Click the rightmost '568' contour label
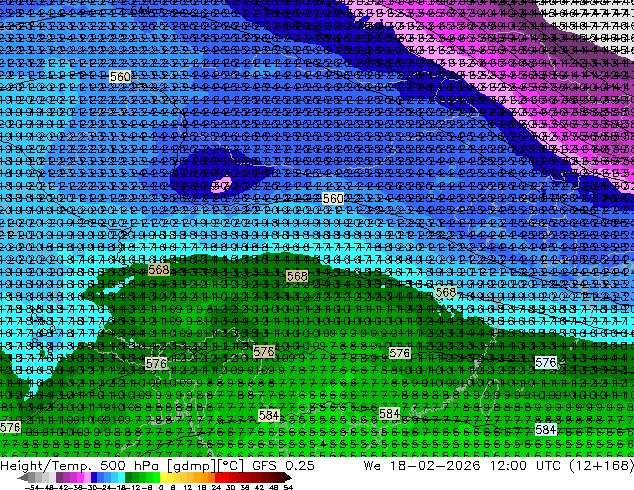 click(446, 292)
